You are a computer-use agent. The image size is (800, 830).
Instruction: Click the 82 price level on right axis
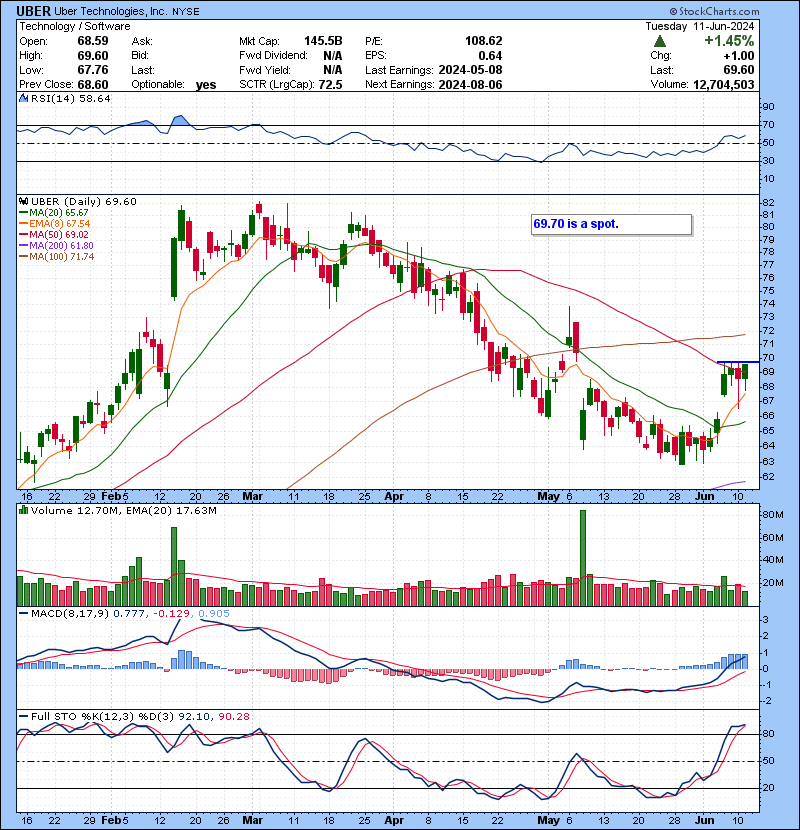point(768,203)
